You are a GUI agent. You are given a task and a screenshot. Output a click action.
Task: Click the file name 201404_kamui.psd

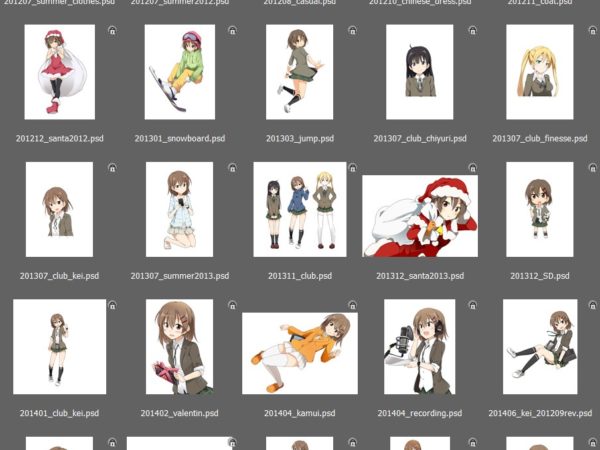pos(300,413)
